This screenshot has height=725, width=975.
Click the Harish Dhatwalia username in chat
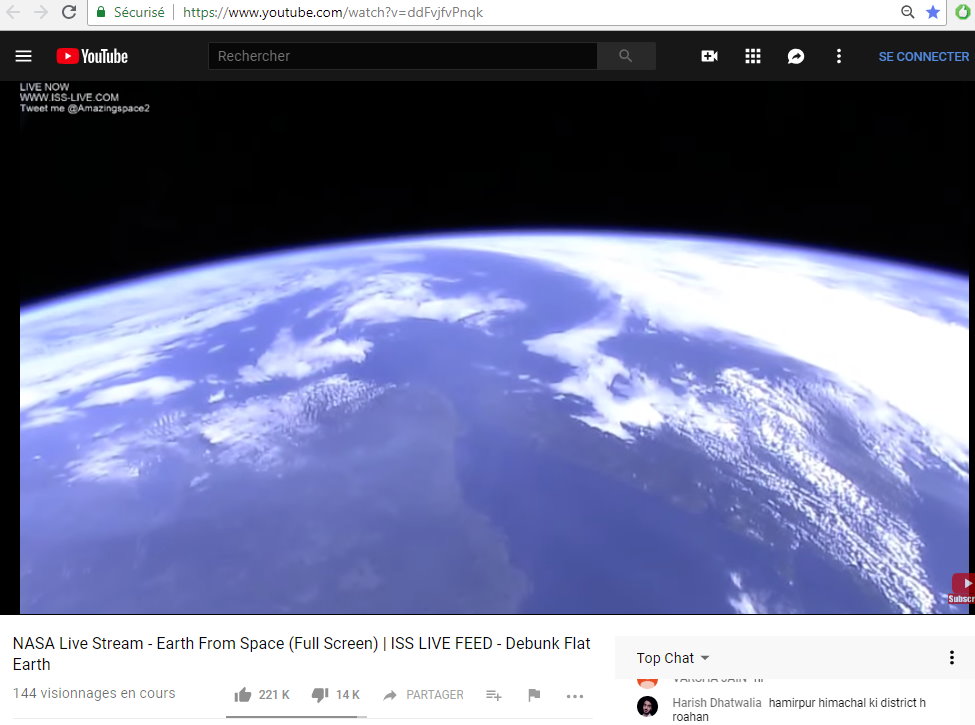pos(716,703)
